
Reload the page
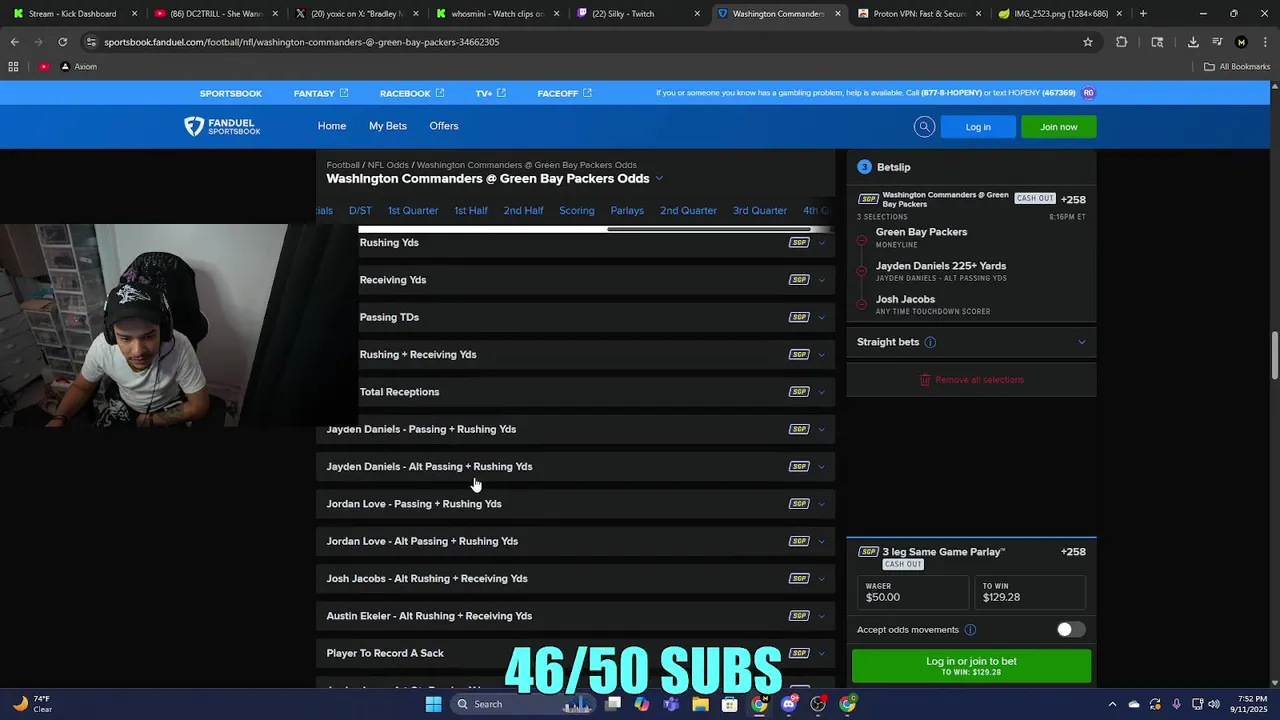(x=62, y=42)
